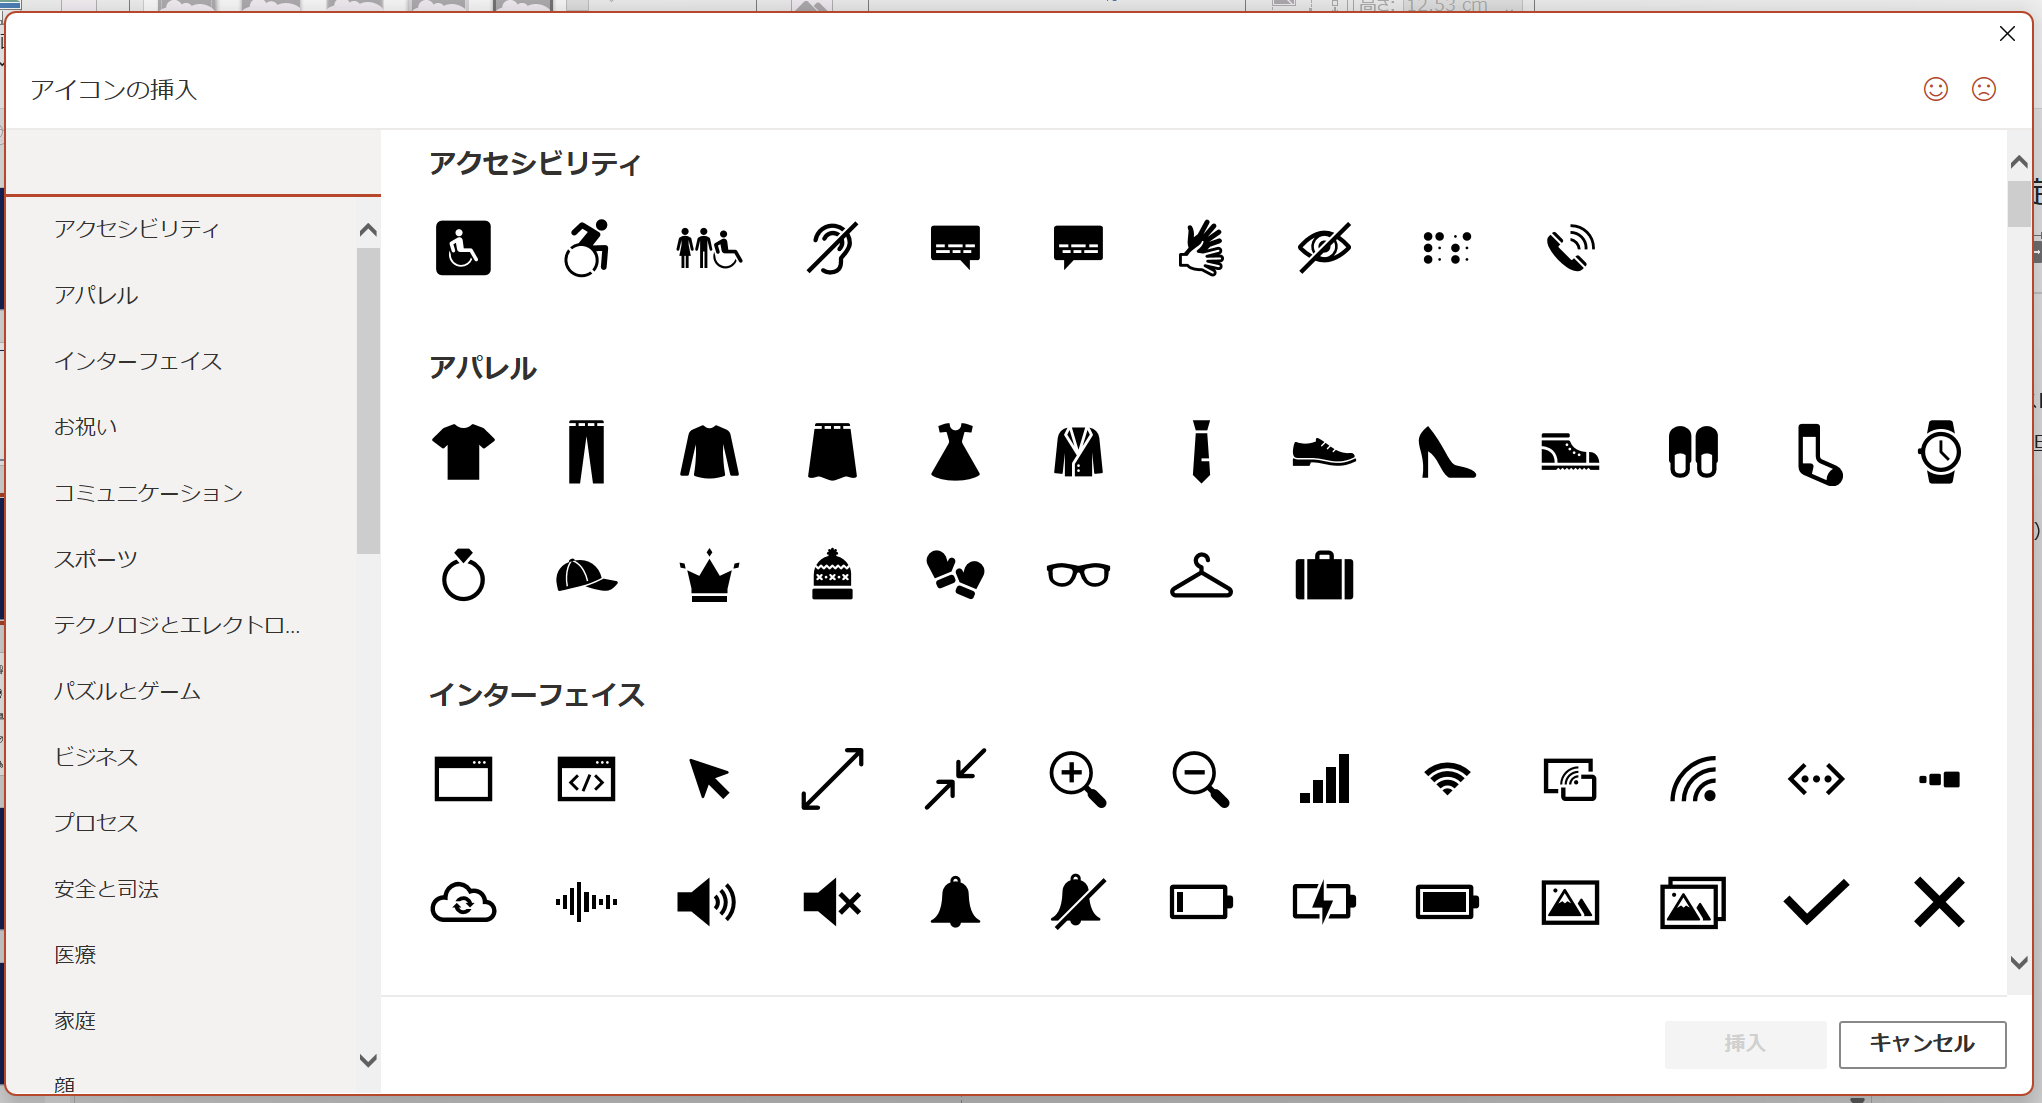Select the T-shirt apparel icon
Screen dimensions: 2042x1103
(463, 452)
